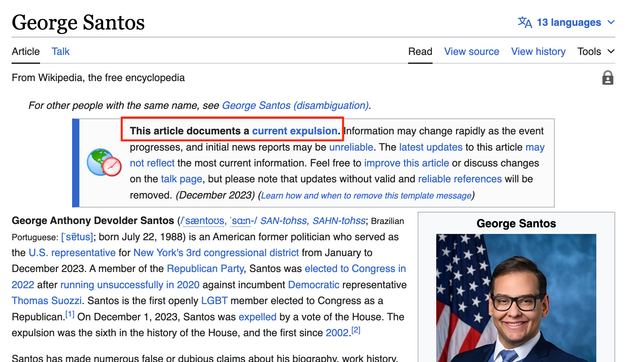Image resolution: width=637 pixels, height=362 pixels.
Task: Follow the unreliable link in the notice
Action: point(351,147)
